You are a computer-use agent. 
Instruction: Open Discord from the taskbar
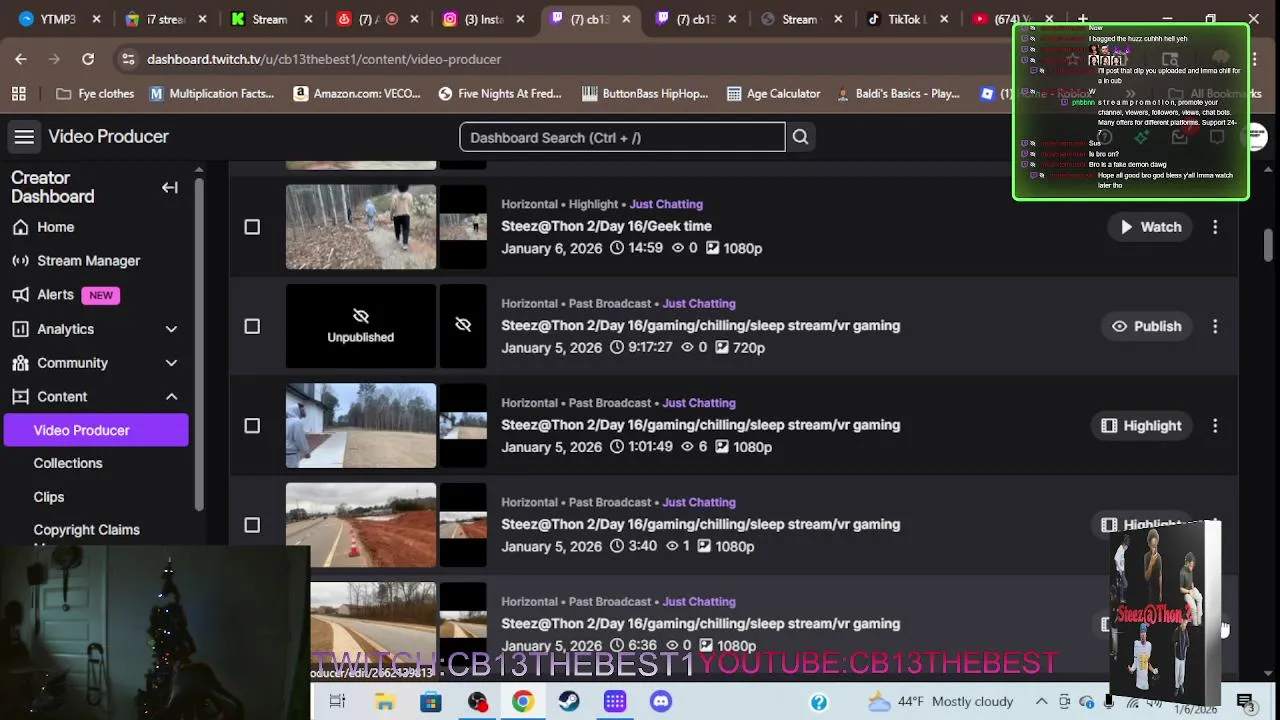[x=661, y=702]
